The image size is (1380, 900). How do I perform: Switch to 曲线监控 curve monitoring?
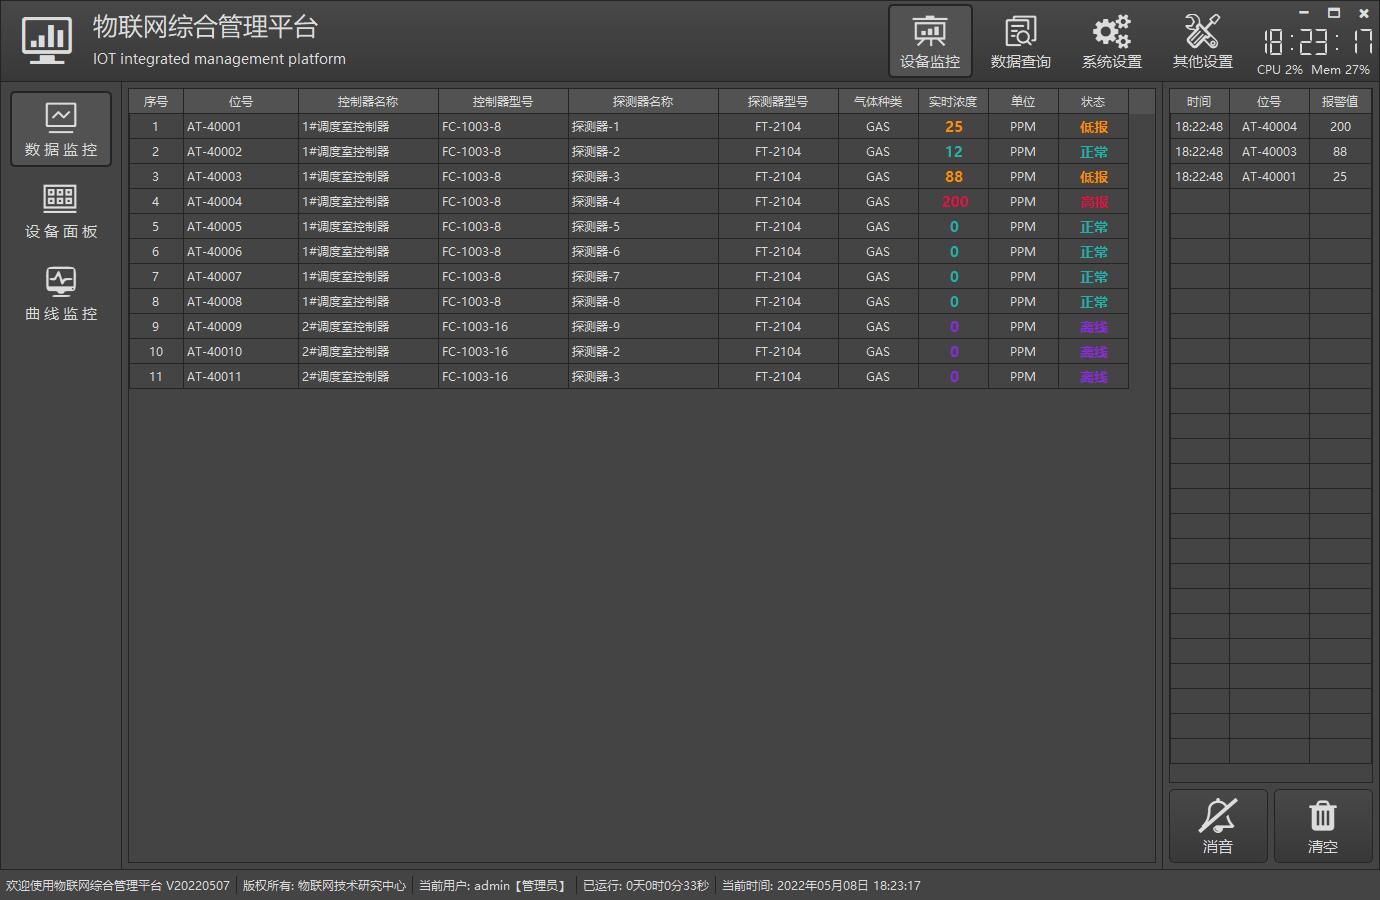(61, 294)
